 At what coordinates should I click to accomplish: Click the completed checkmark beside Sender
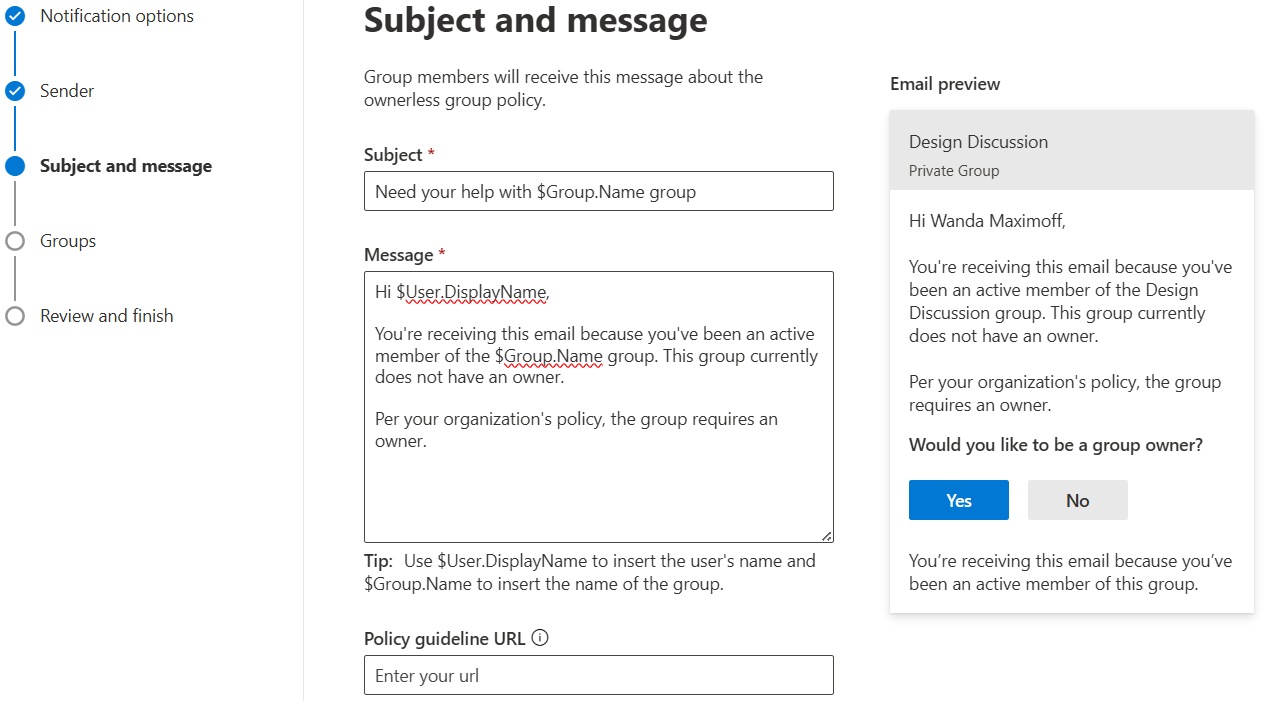(x=15, y=90)
